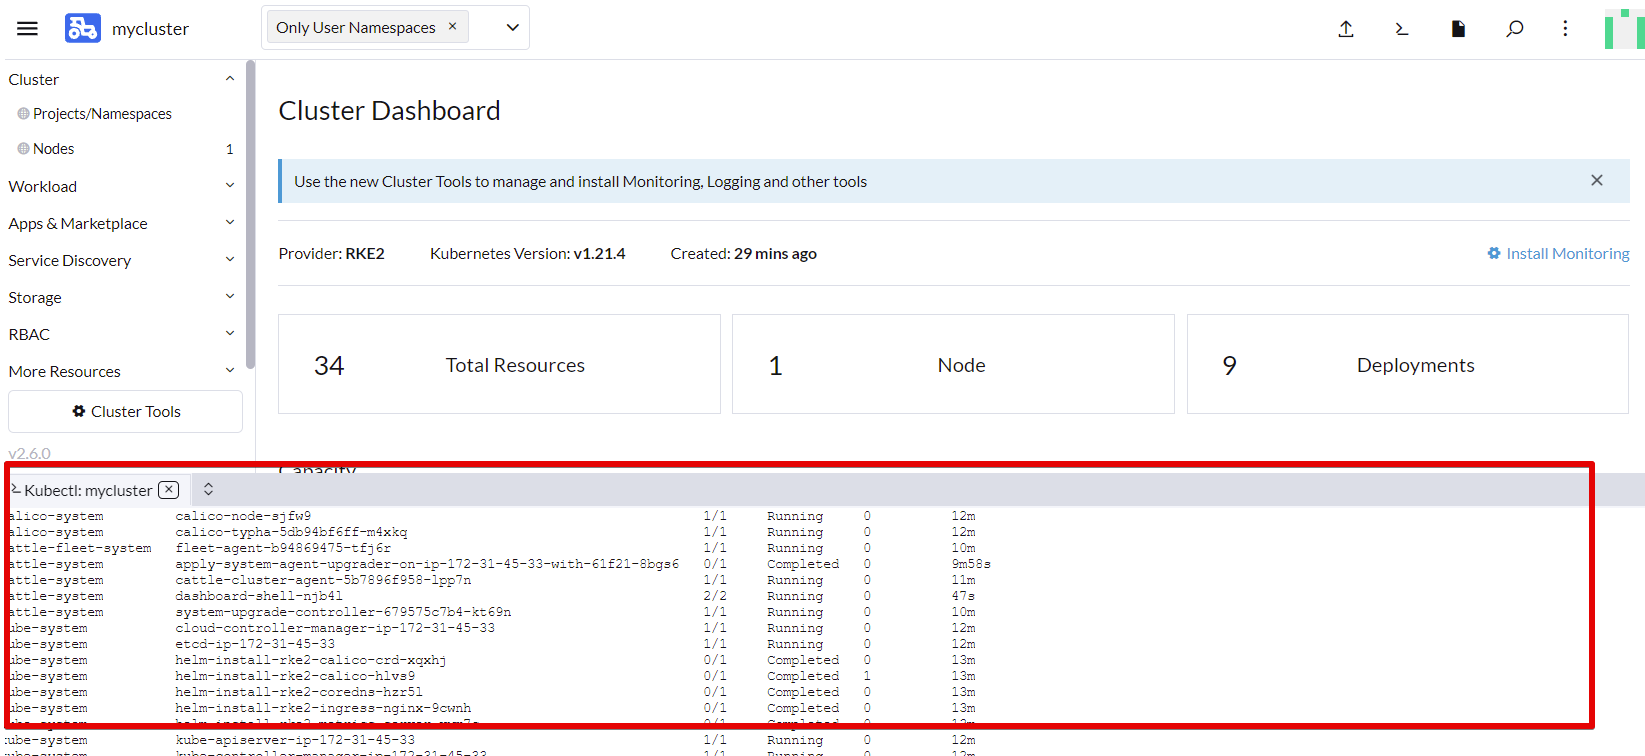
Task: Expand the RBAC sidebar section
Action: coord(230,334)
